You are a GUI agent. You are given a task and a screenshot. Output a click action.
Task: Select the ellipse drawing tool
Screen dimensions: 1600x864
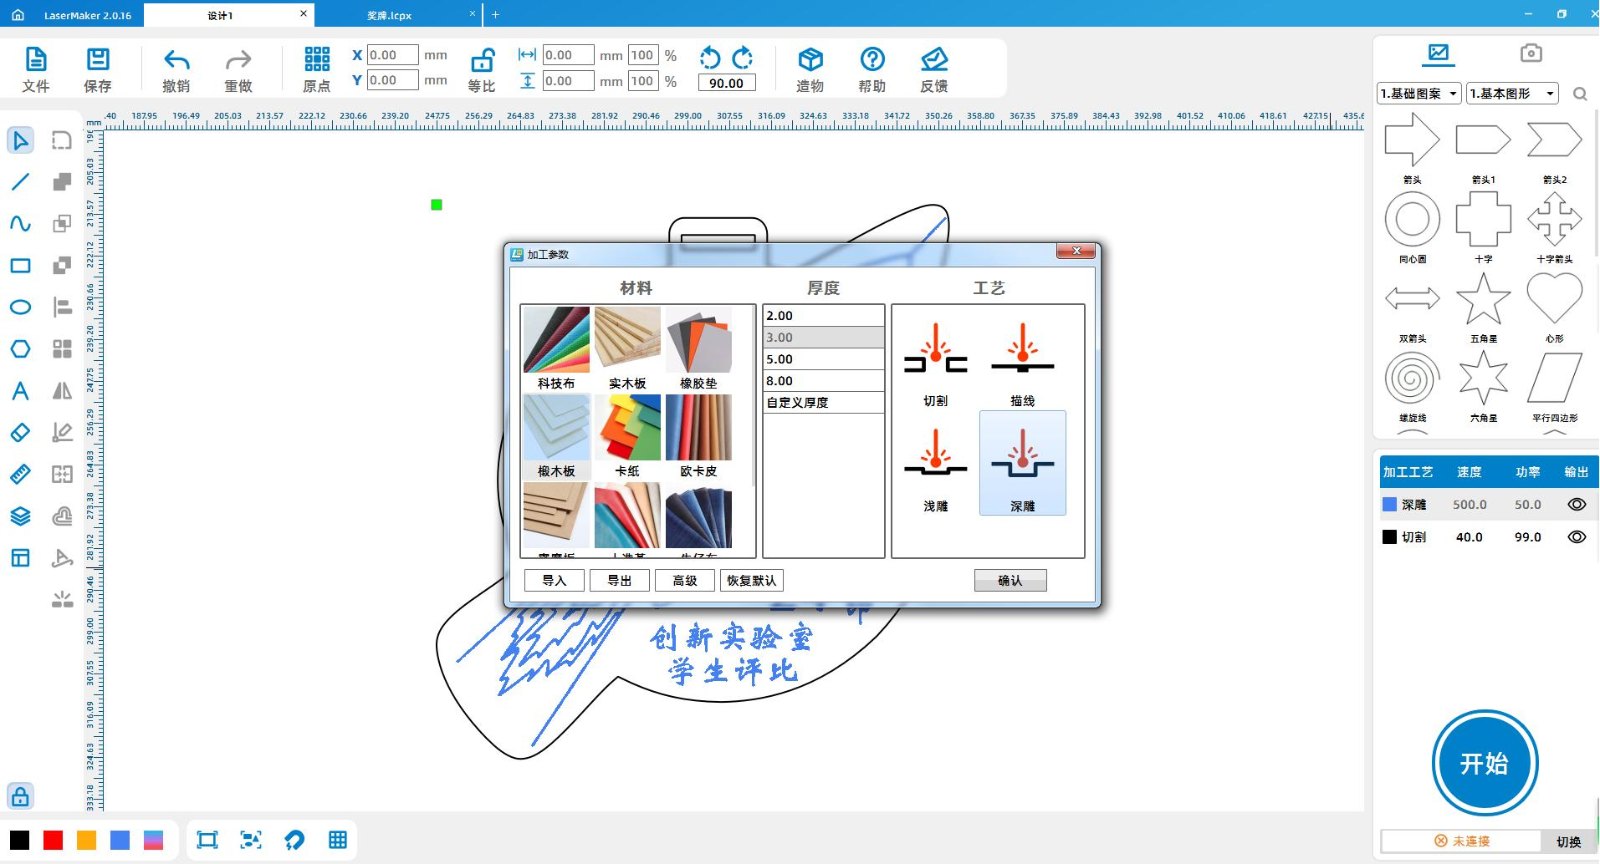[20, 307]
